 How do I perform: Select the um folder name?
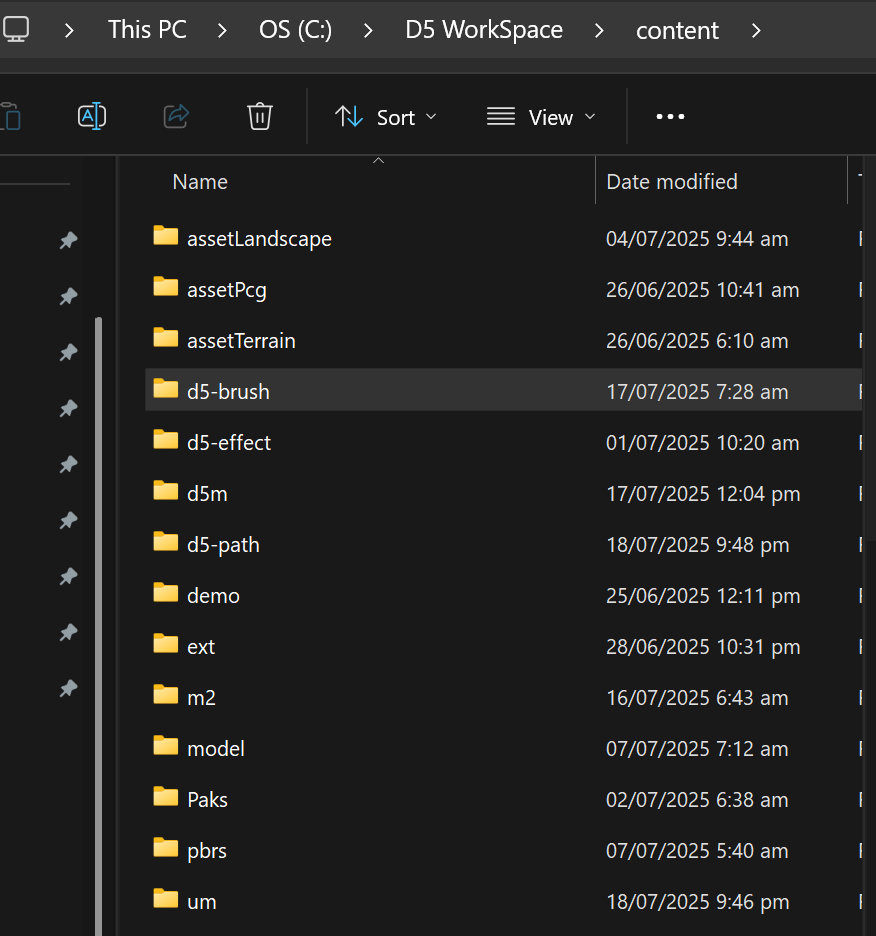point(202,903)
